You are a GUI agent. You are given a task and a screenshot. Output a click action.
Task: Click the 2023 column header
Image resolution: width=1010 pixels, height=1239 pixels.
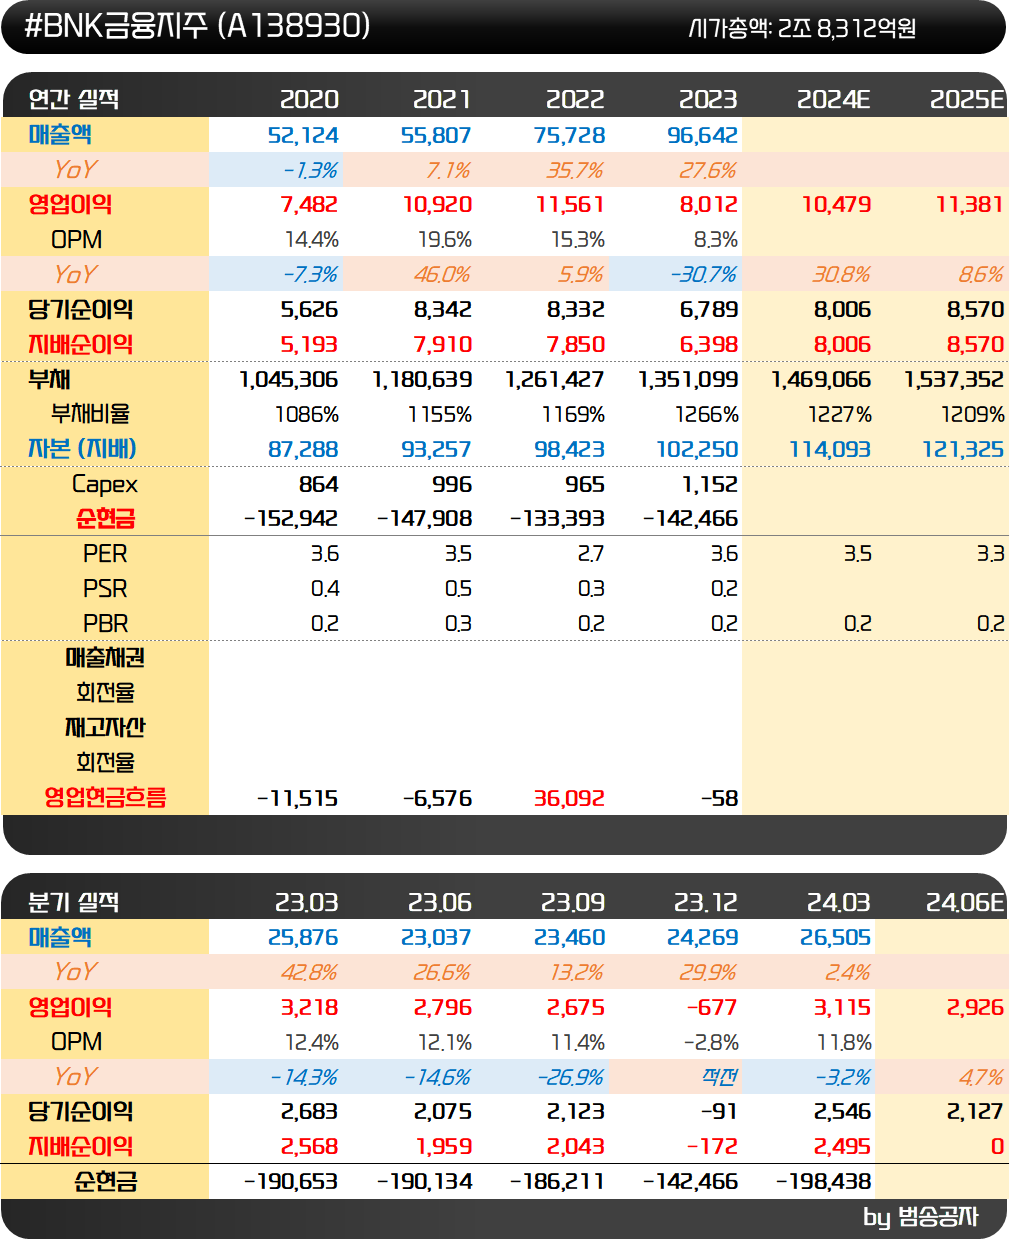pyautogui.click(x=708, y=99)
